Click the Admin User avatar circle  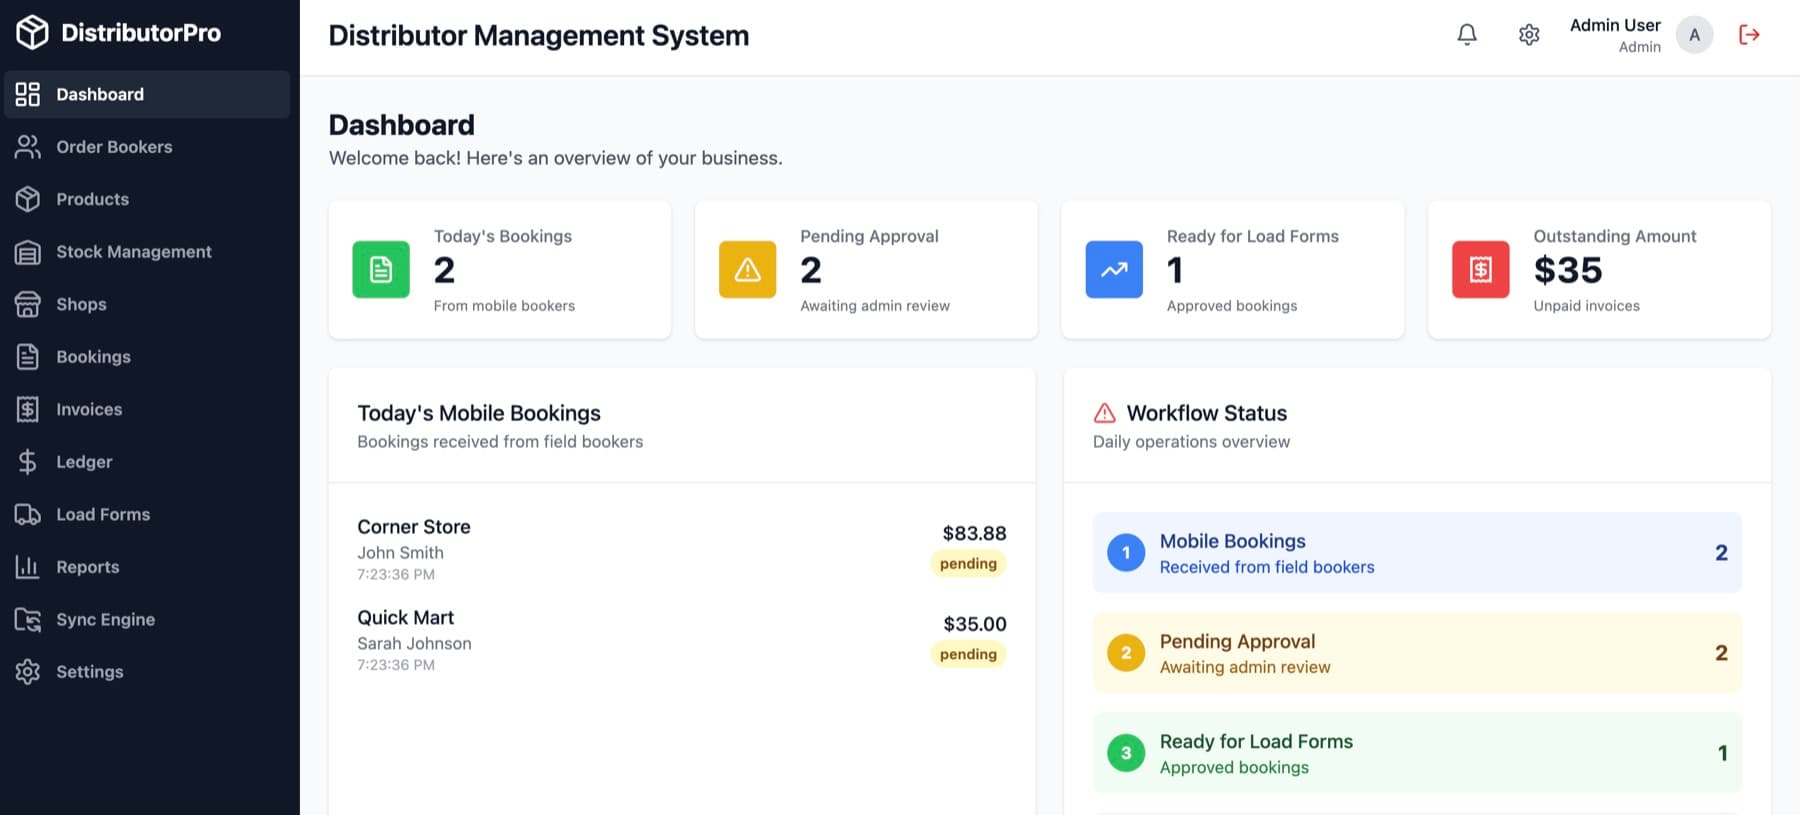(1694, 35)
